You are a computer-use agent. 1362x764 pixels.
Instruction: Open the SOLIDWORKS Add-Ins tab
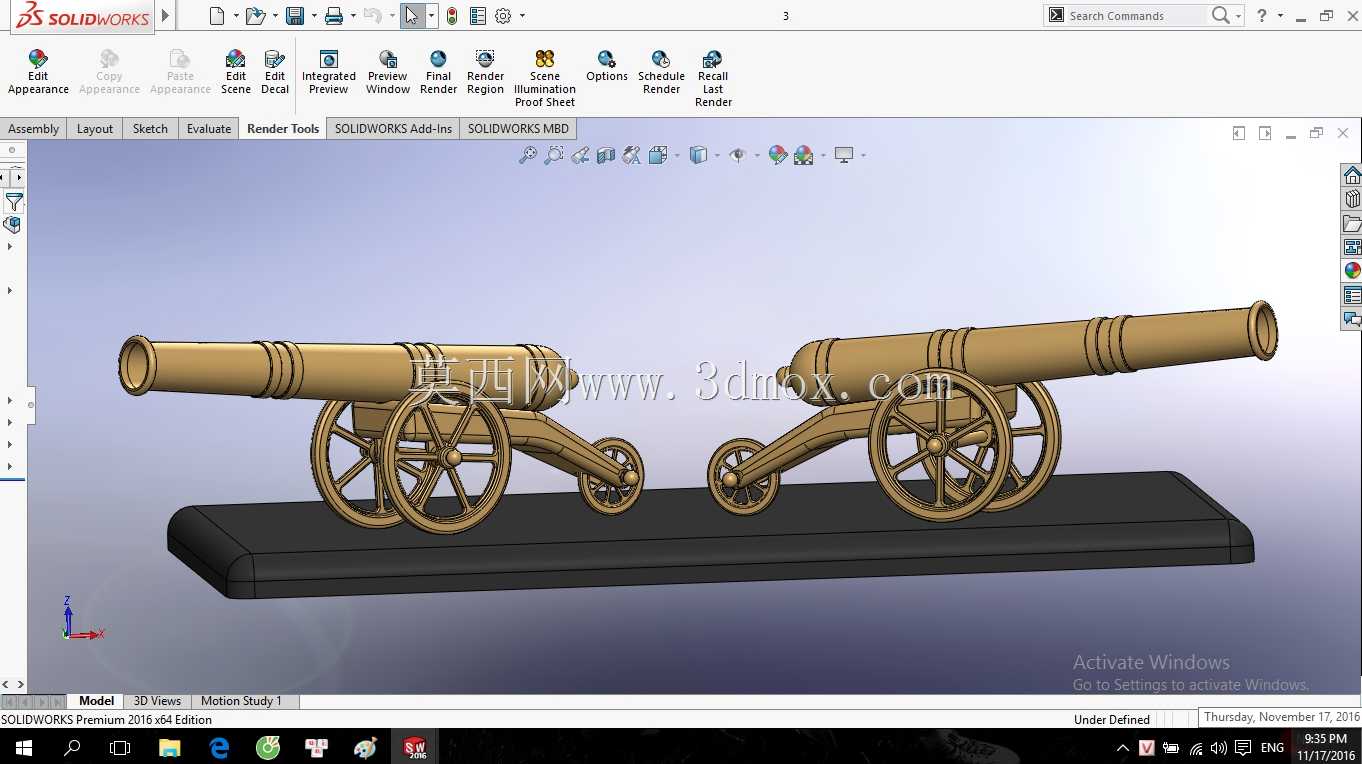[x=393, y=129]
